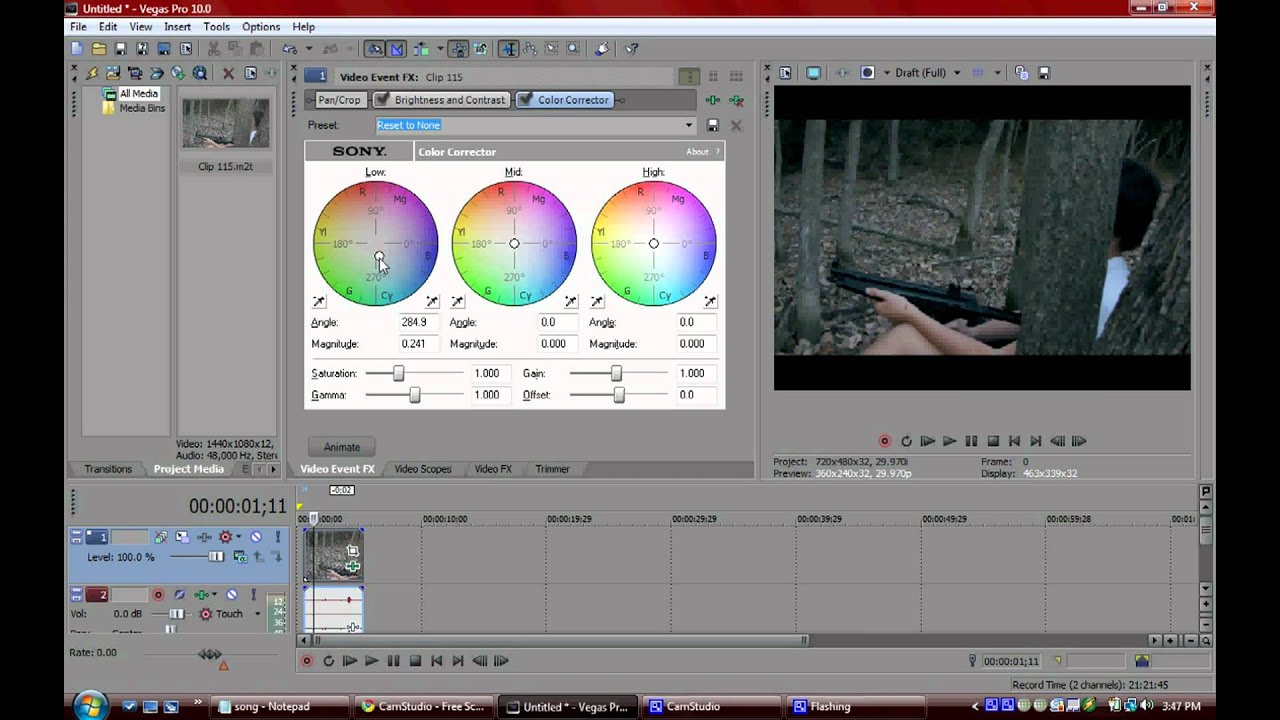
Task: Open the plug-in chain button in FX window
Action: pyautogui.click(x=713, y=100)
